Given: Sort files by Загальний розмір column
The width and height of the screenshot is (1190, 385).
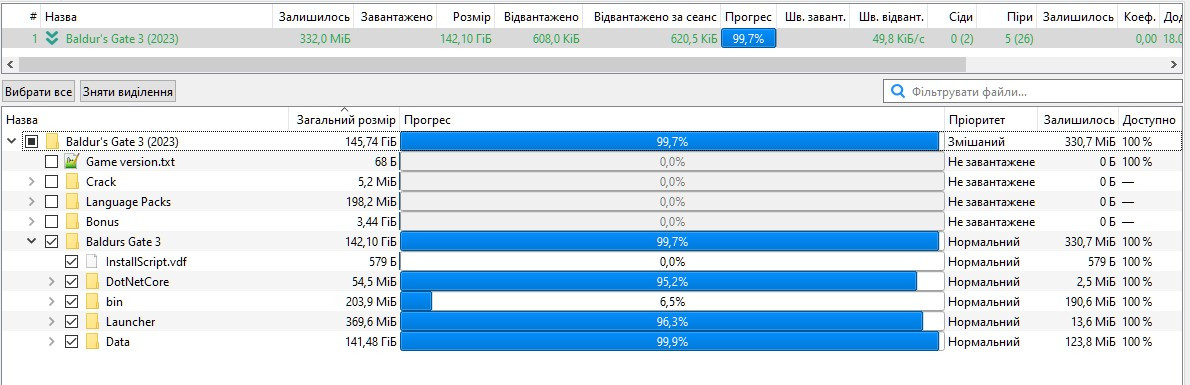Looking at the screenshot, I should (x=345, y=120).
